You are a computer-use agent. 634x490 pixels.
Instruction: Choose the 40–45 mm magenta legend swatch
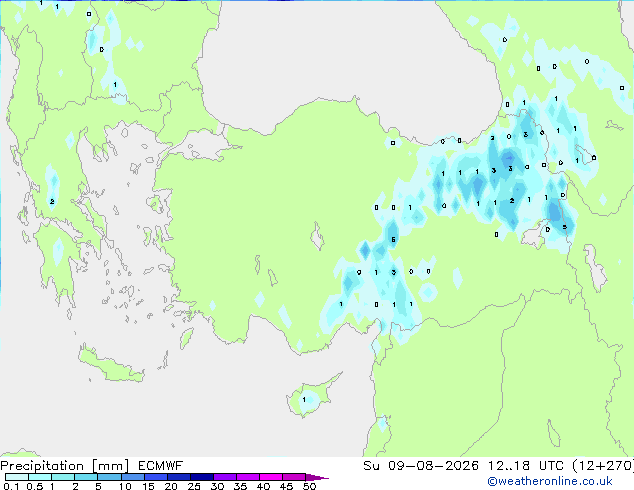271,477
